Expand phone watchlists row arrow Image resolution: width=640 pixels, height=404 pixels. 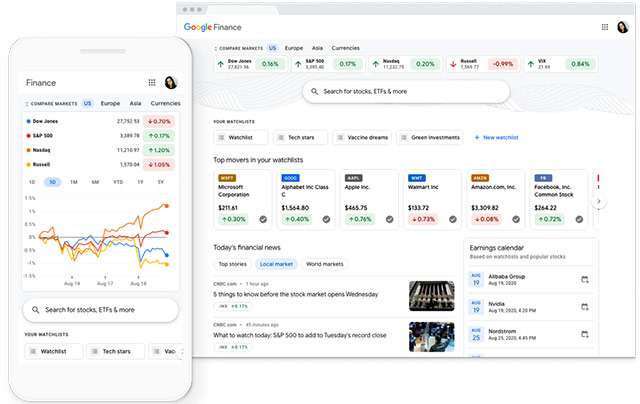[x=182, y=352]
